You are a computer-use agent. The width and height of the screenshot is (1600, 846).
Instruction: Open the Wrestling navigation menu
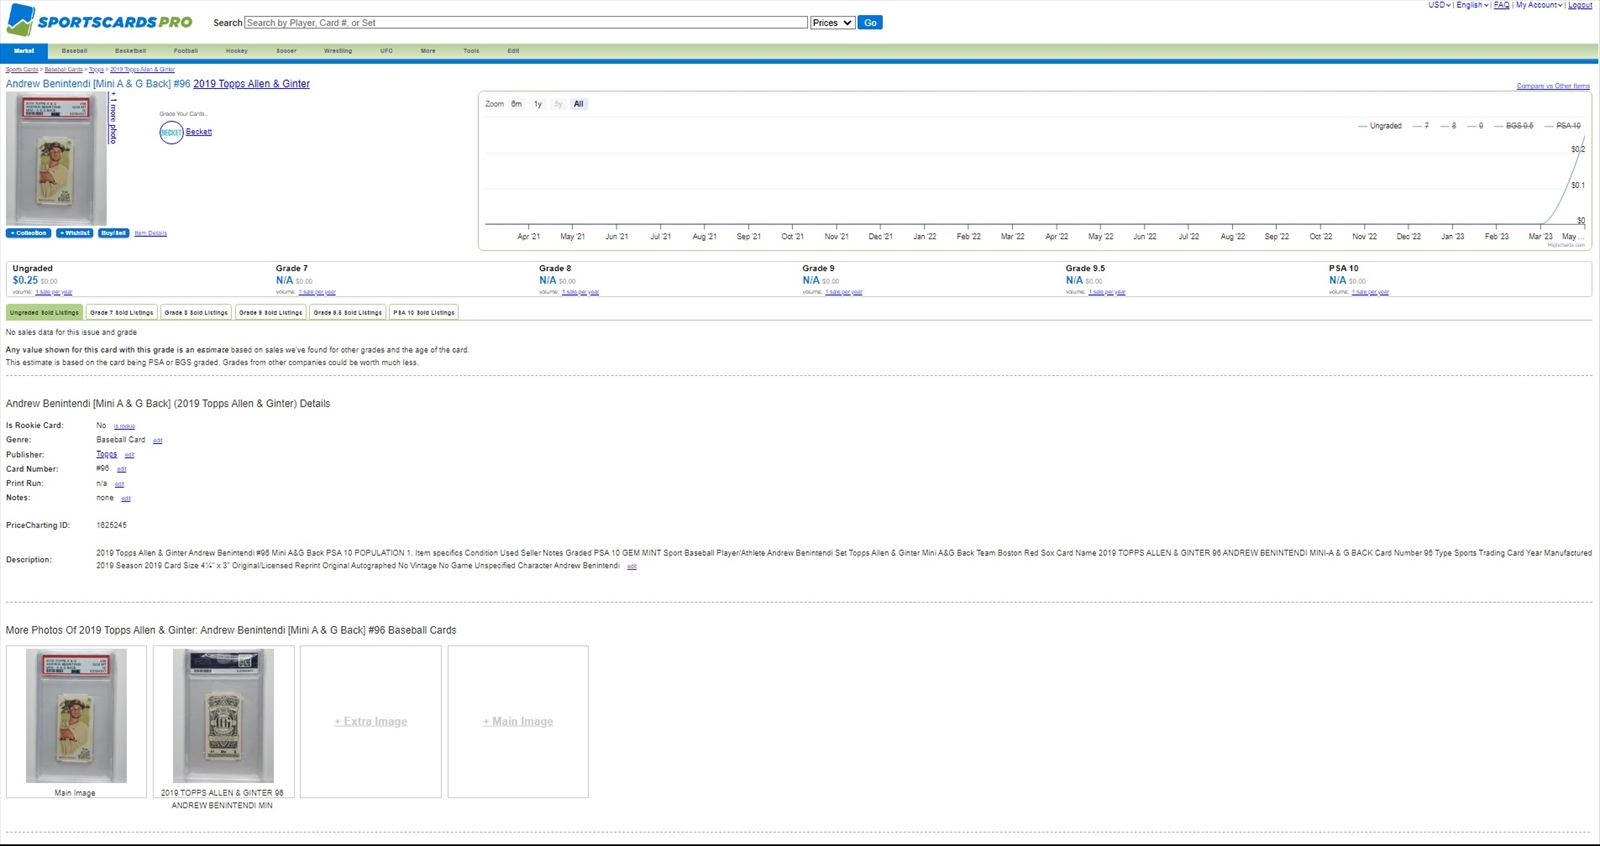(x=337, y=51)
